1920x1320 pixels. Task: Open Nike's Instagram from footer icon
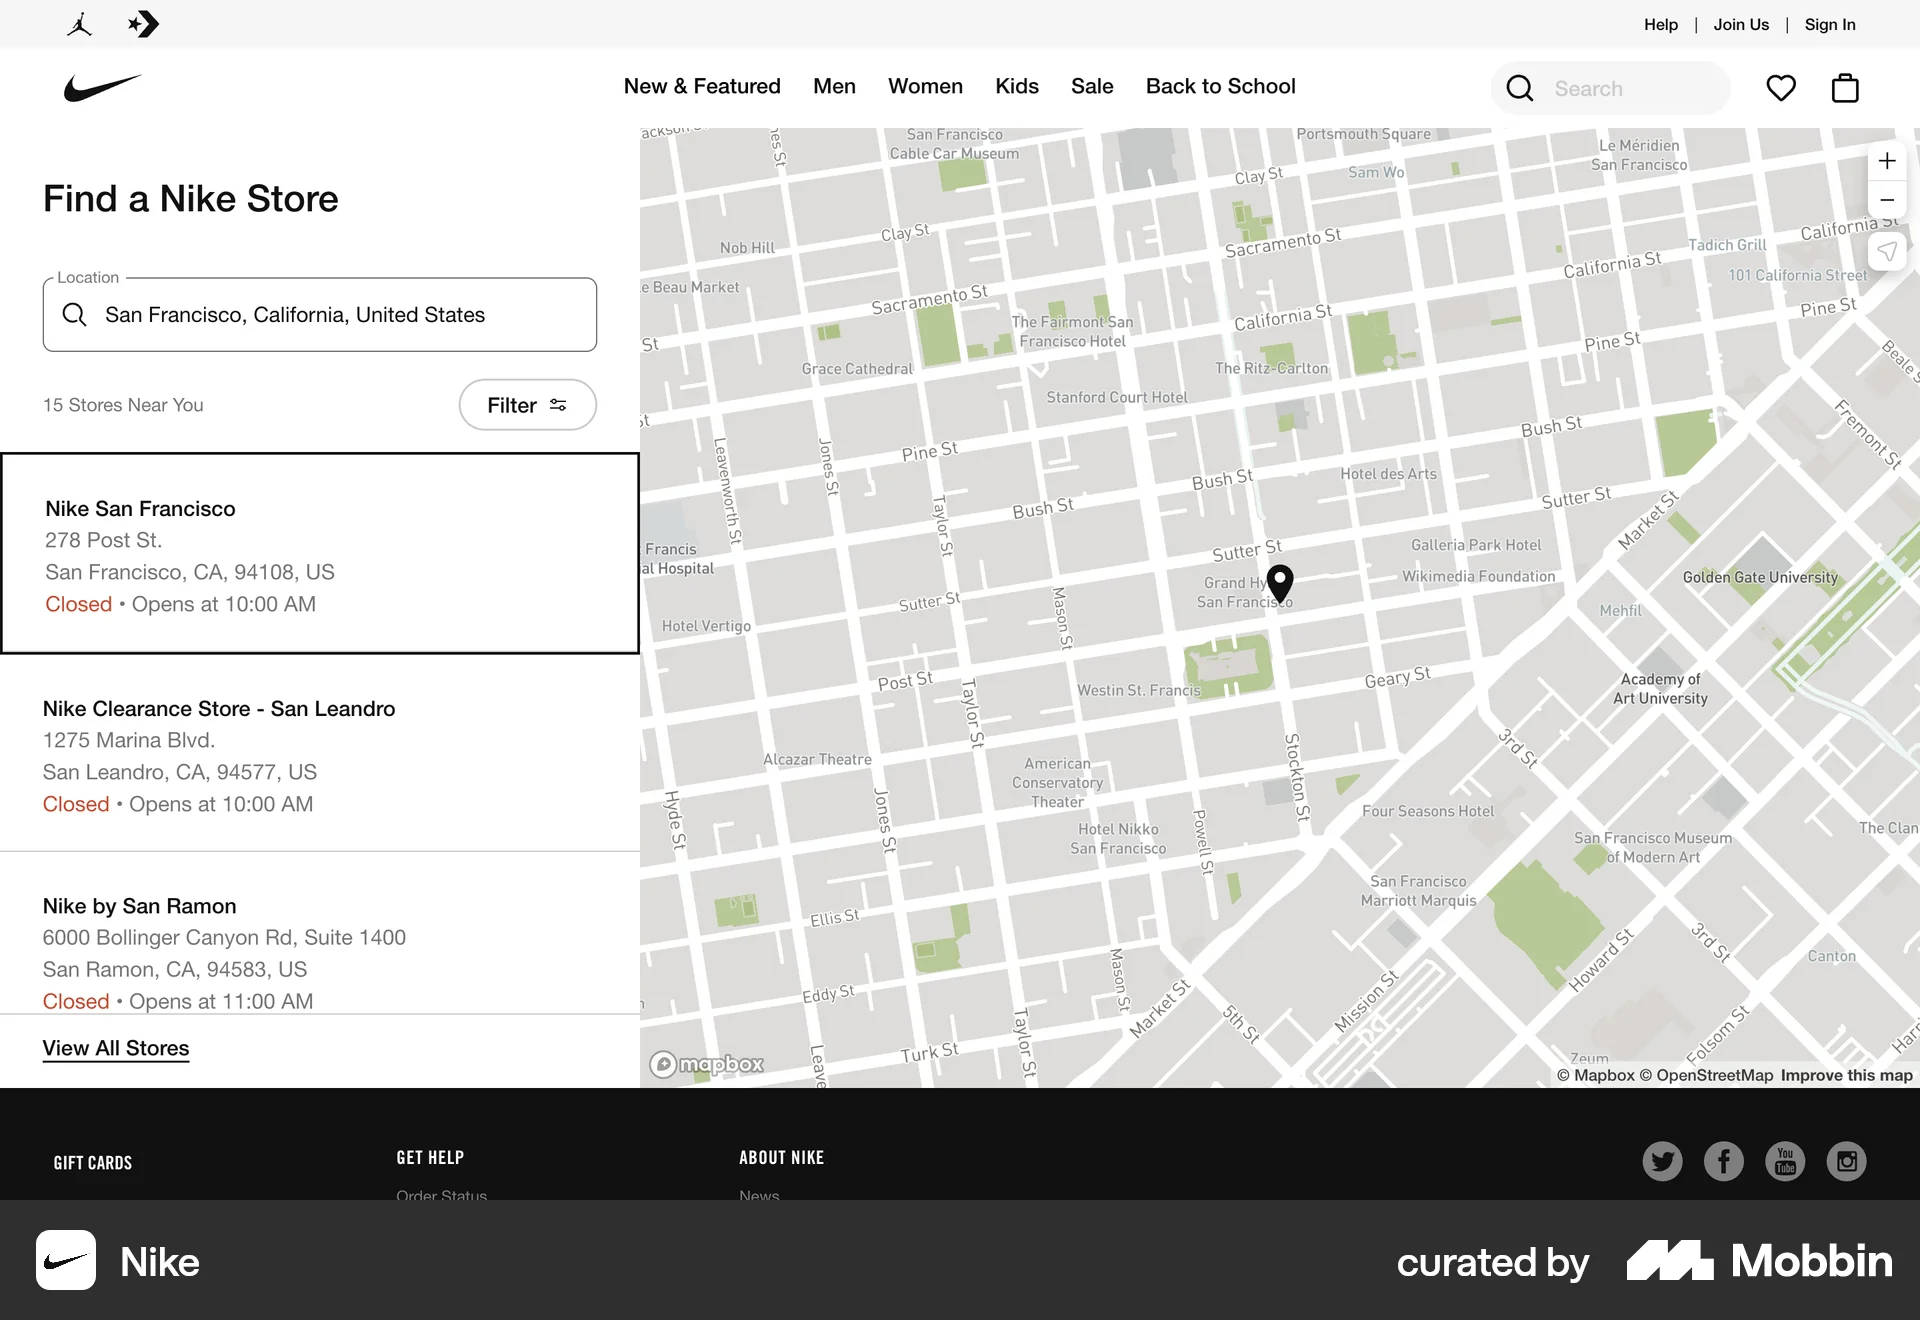coord(1846,1161)
